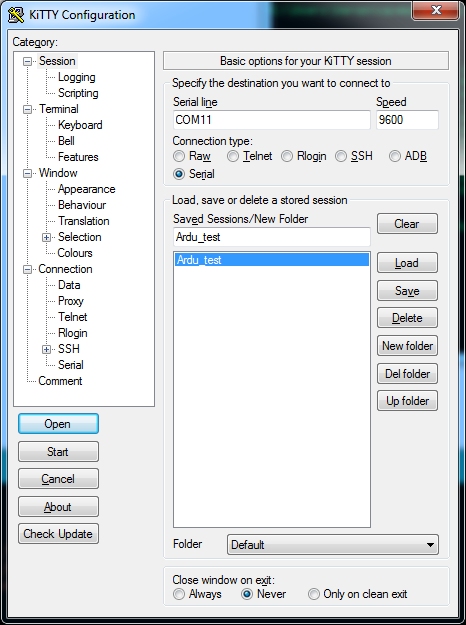Choose SSH connection type
This screenshot has height=625, width=466.
pyautogui.click(x=341, y=156)
